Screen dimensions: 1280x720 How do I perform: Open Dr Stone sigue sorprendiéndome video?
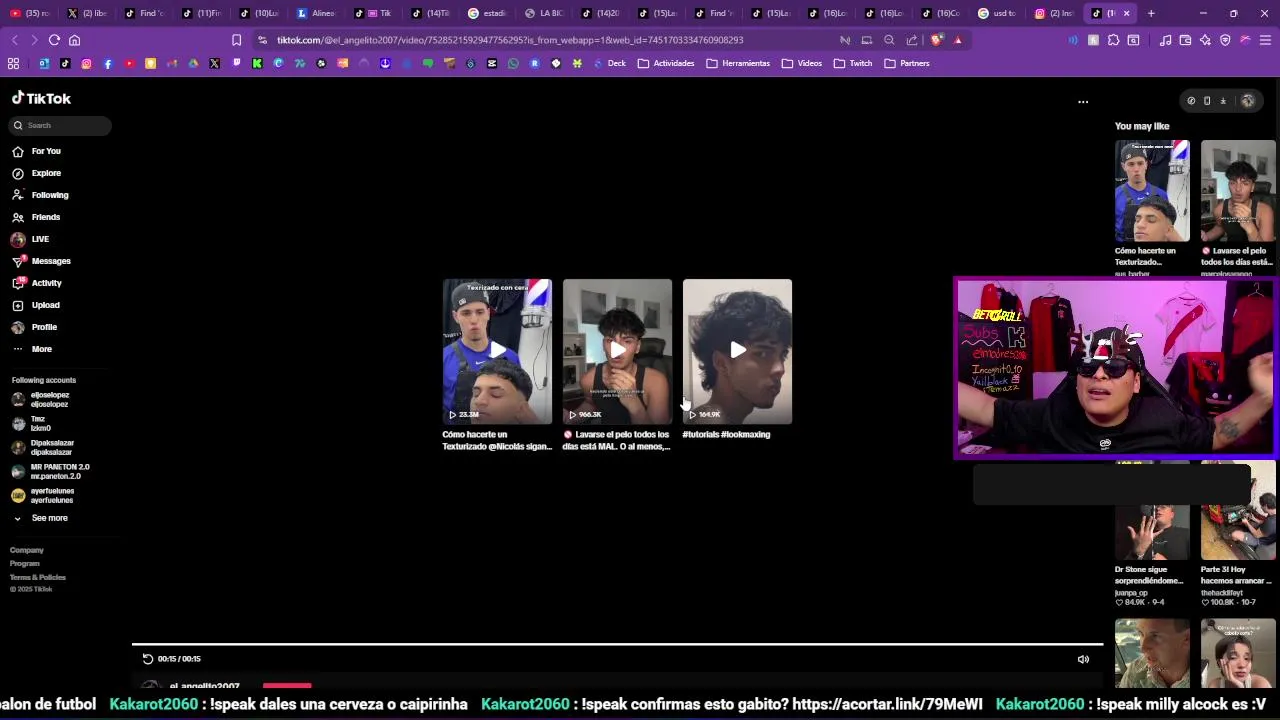tap(1152, 535)
